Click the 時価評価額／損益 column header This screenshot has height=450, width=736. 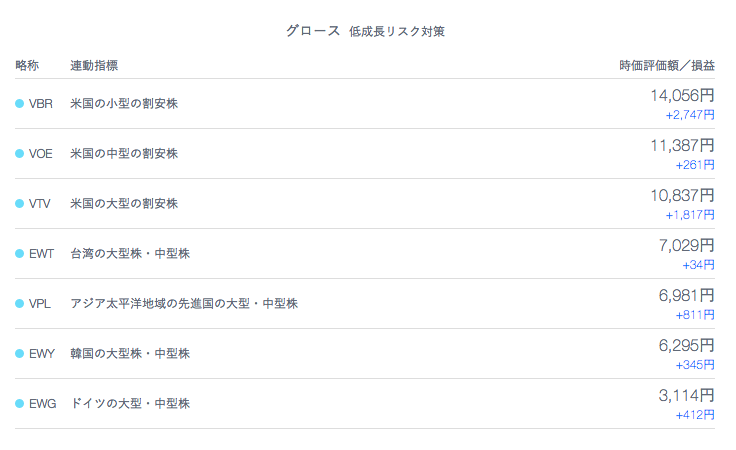pyautogui.click(x=667, y=65)
